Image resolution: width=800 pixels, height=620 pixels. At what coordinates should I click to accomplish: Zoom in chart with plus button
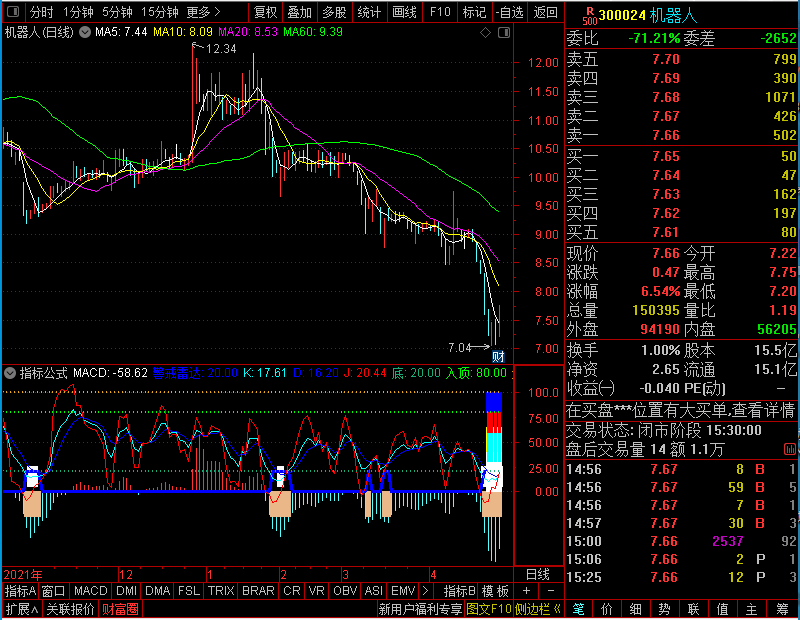point(527,591)
